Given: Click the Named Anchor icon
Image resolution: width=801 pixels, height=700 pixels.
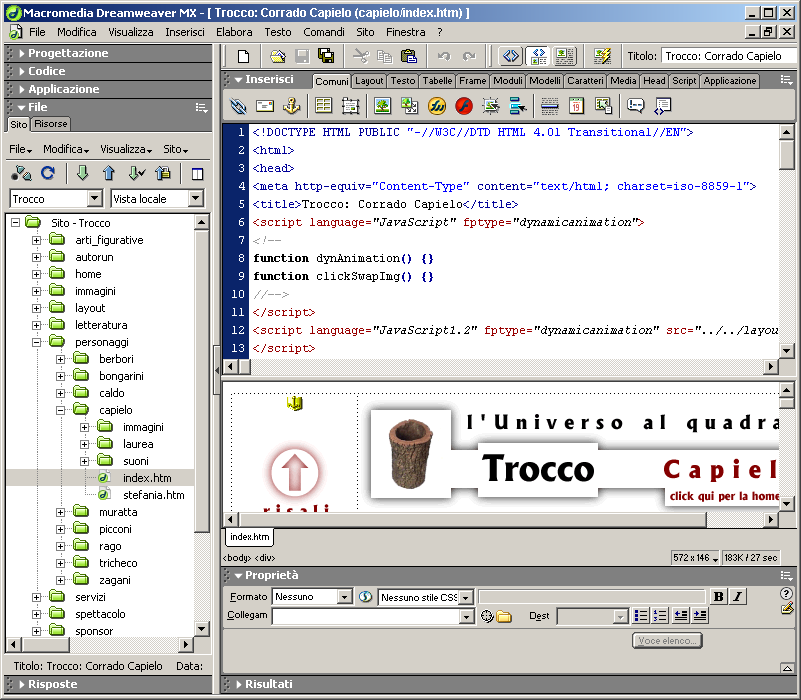Looking at the screenshot, I should [292, 105].
